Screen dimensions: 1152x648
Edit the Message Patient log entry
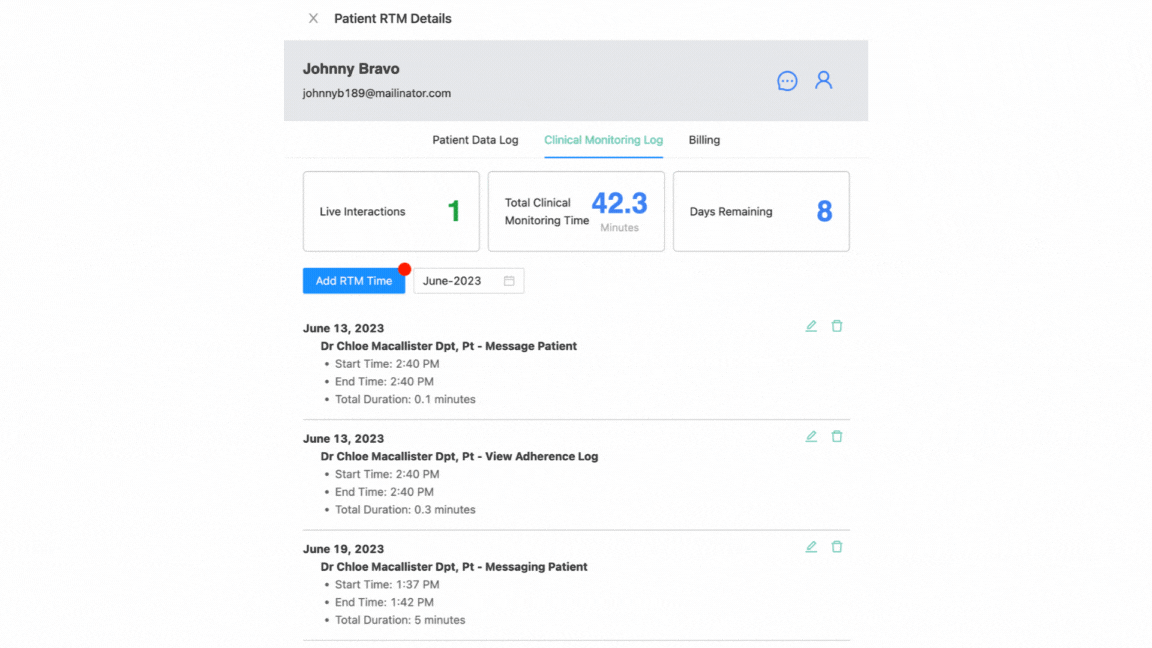coord(811,326)
